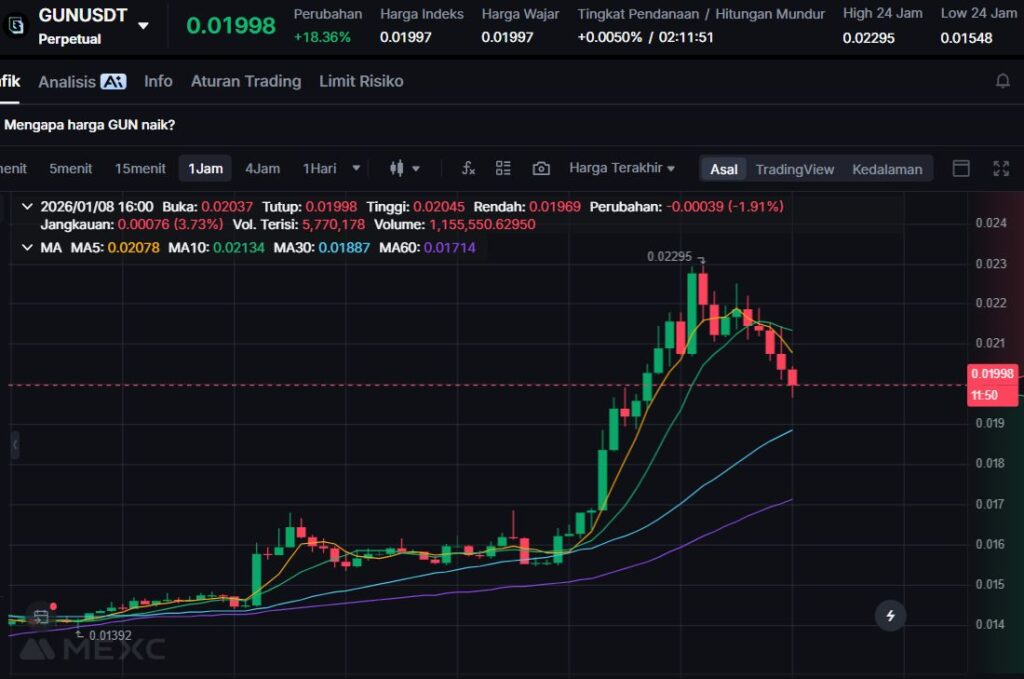This screenshot has height=679, width=1024.
Task: Expand chart to fullscreen
Action: click(1000, 168)
